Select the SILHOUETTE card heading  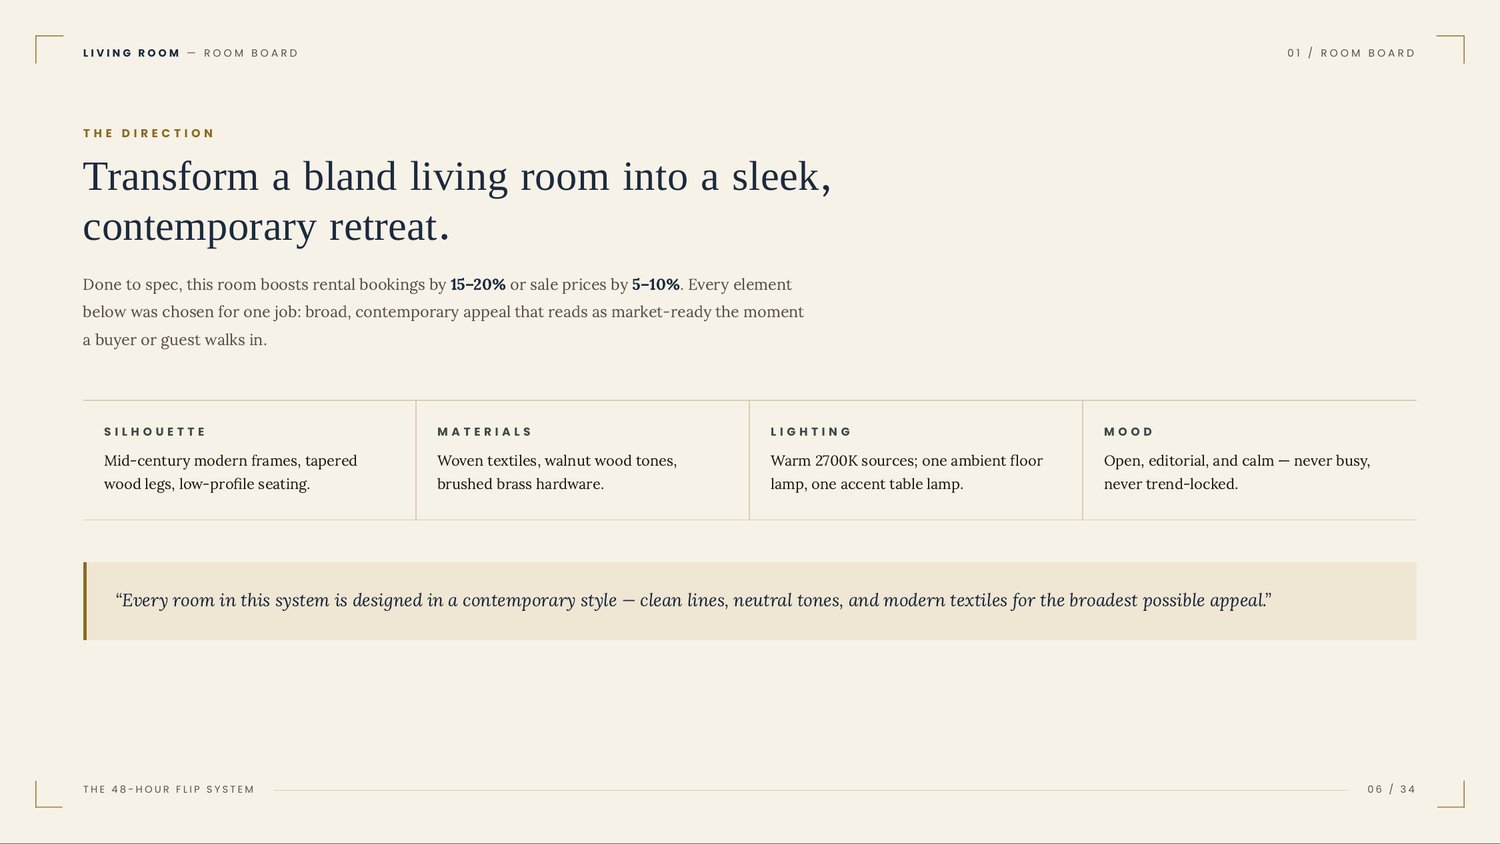tap(155, 432)
